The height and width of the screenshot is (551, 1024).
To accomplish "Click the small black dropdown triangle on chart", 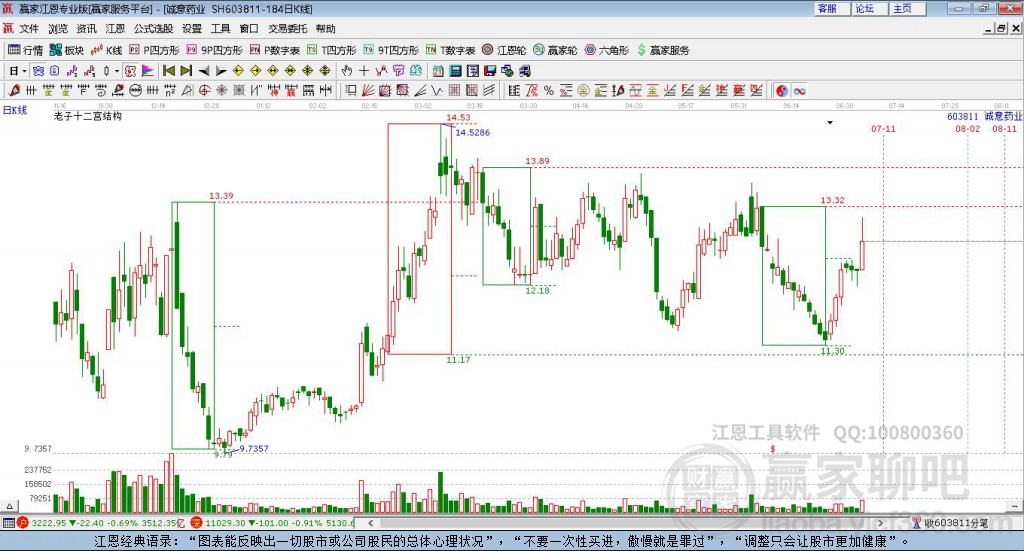I will [x=830, y=122].
